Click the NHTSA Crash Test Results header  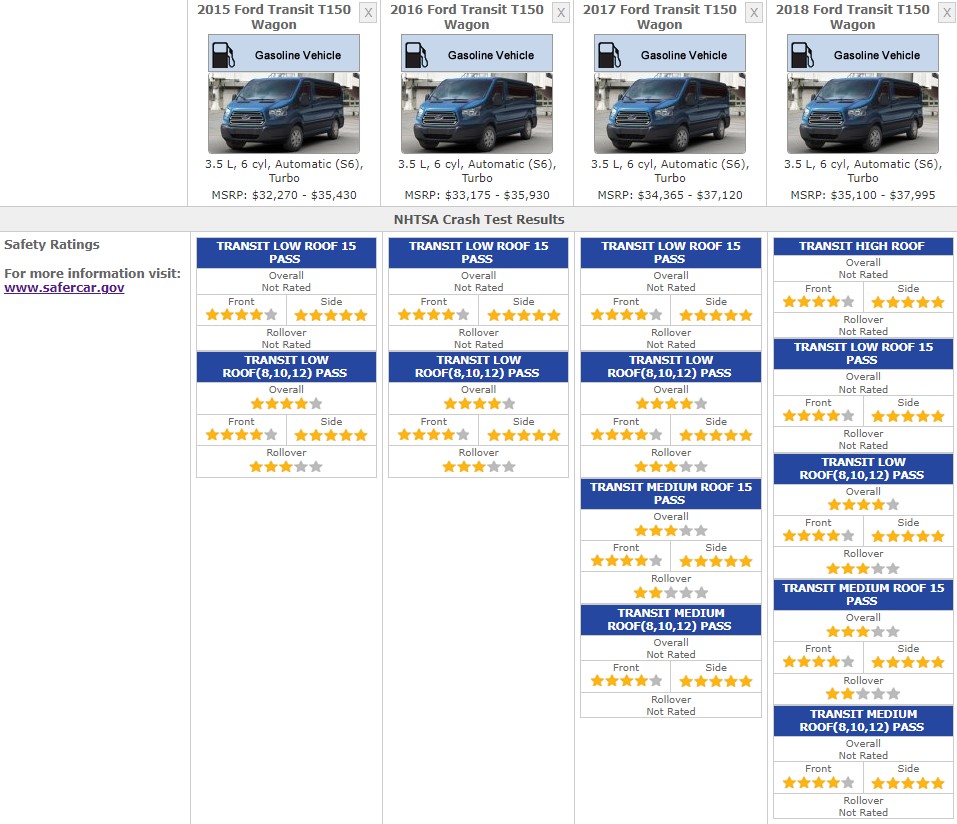(x=478, y=219)
